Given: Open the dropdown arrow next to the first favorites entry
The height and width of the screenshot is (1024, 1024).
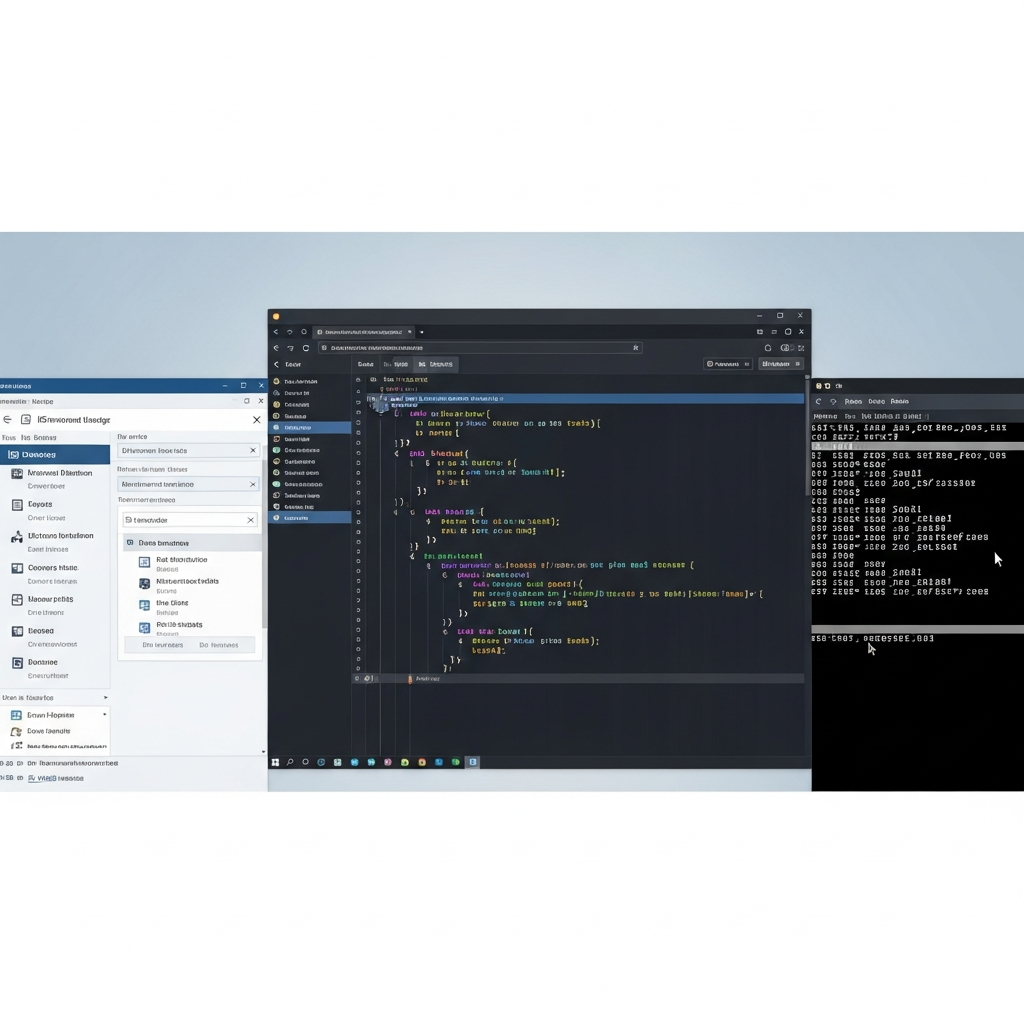Looking at the screenshot, I should (104, 714).
